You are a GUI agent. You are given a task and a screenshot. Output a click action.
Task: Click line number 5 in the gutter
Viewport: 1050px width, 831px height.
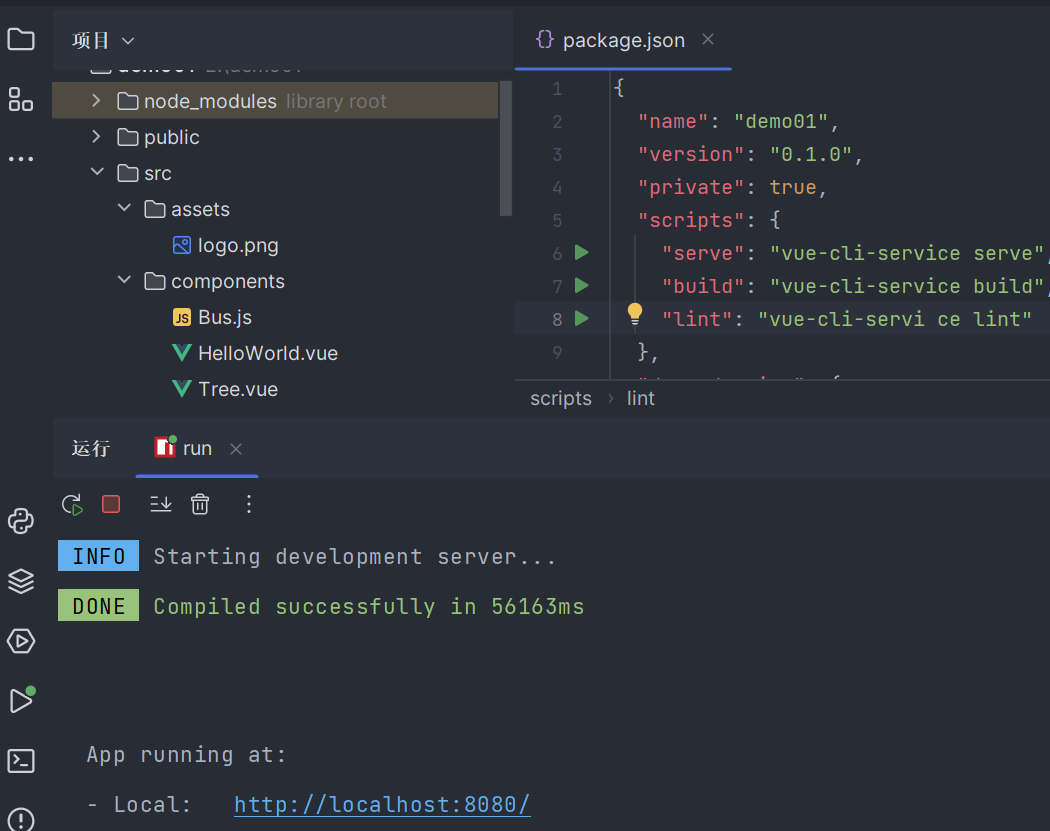pyautogui.click(x=557, y=220)
